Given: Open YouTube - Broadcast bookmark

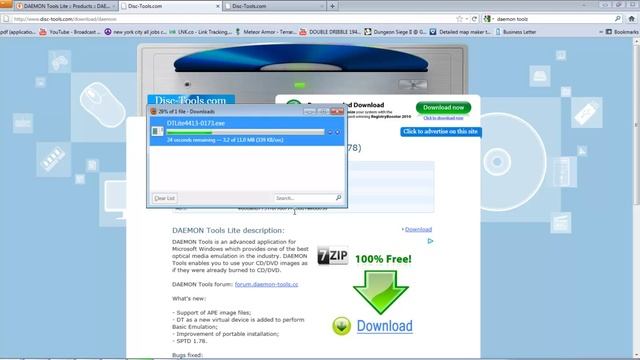Looking at the screenshot, I should pyautogui.click(x=70, y=31).
